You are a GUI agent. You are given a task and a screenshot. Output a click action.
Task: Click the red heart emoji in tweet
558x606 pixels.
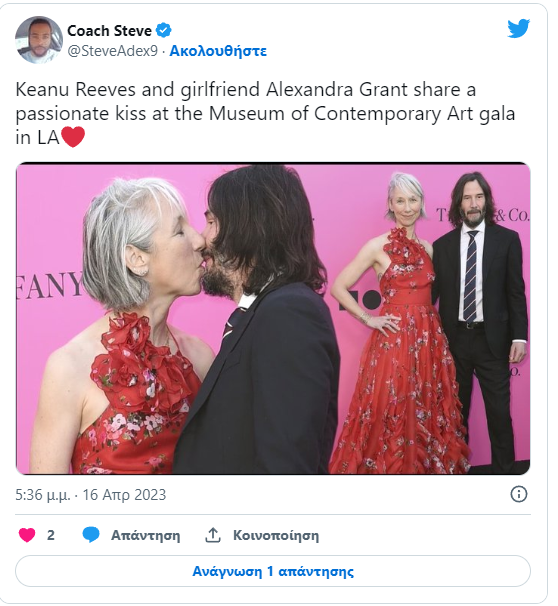click(x=73, y=137)
